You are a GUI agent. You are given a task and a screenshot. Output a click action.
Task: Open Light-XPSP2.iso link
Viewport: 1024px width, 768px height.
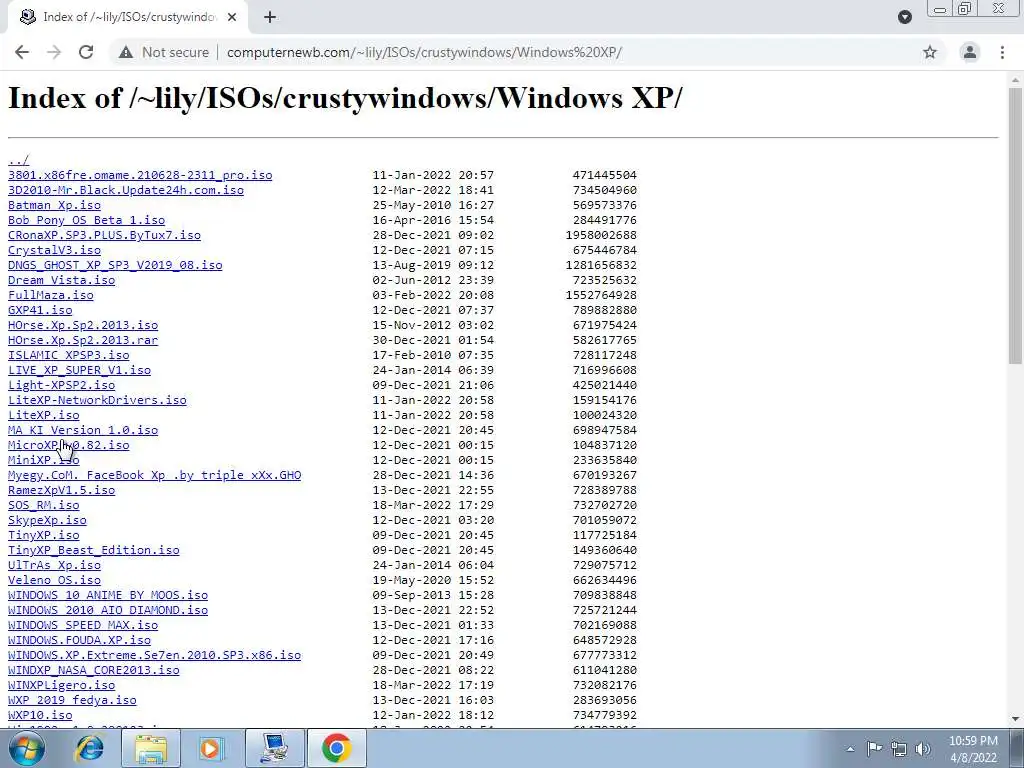point(61,385)
